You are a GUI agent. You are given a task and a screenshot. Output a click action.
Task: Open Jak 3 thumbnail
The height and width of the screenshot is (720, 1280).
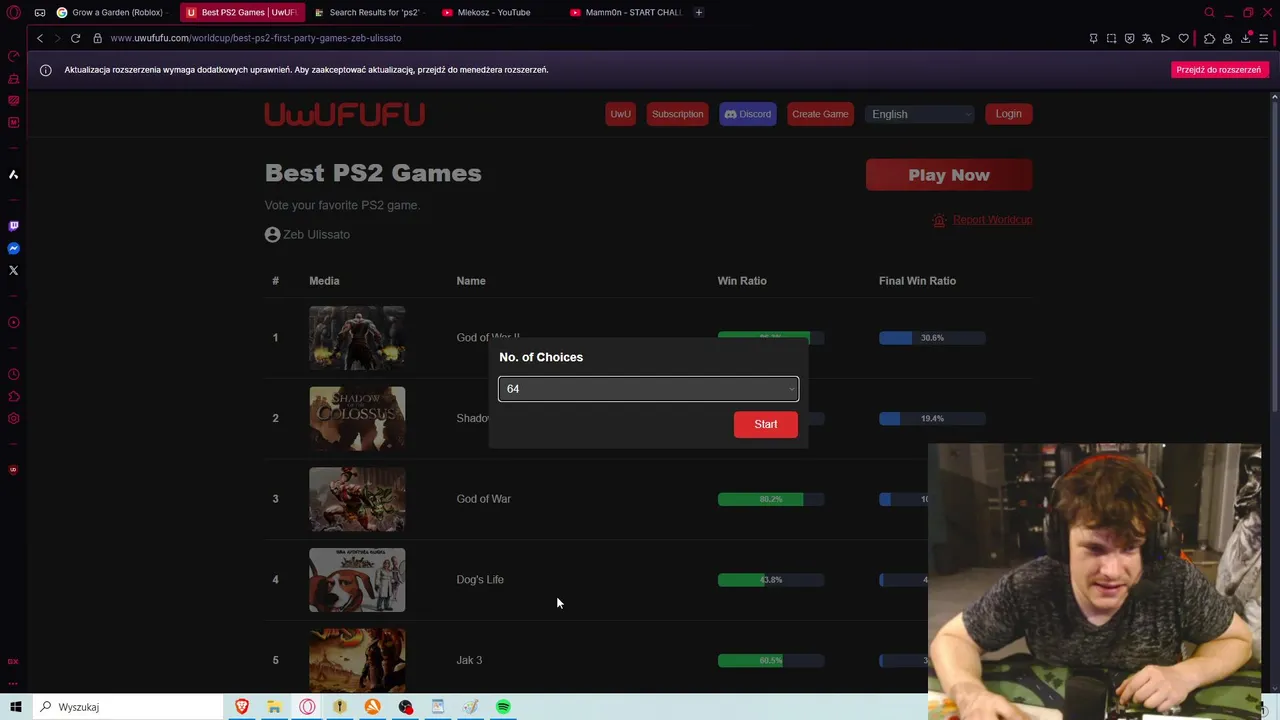[357, 660]
